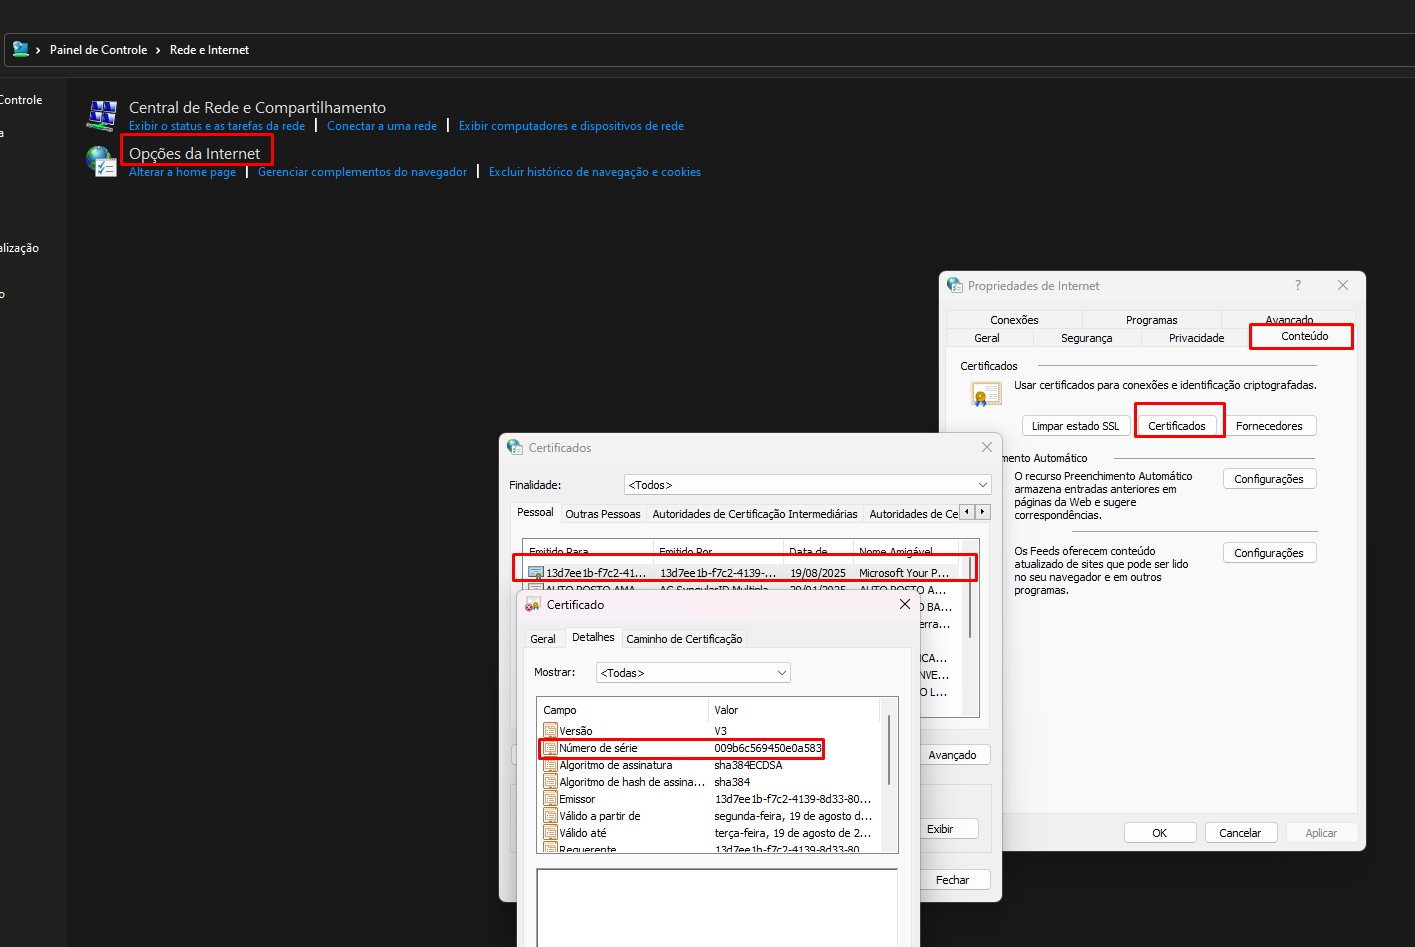Click Cancelar in Propriedades de Internet

(1240, 833)
